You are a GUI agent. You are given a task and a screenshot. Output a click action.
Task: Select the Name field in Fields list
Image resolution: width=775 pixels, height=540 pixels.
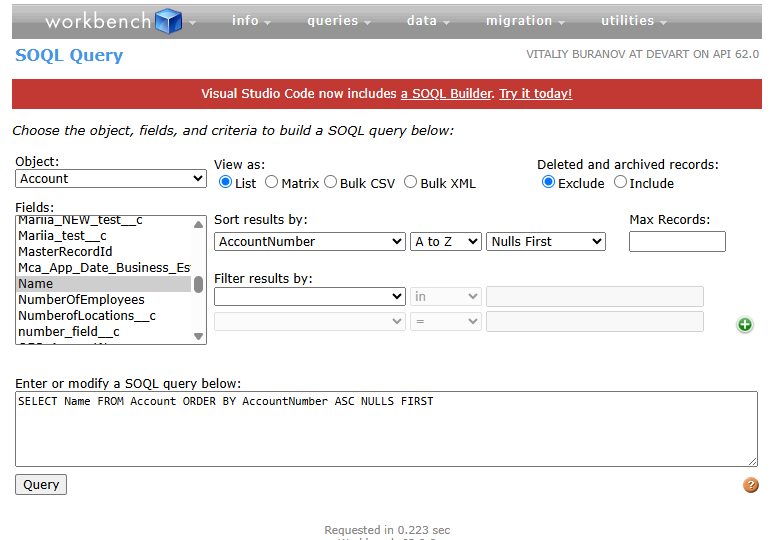click(104, 284)
